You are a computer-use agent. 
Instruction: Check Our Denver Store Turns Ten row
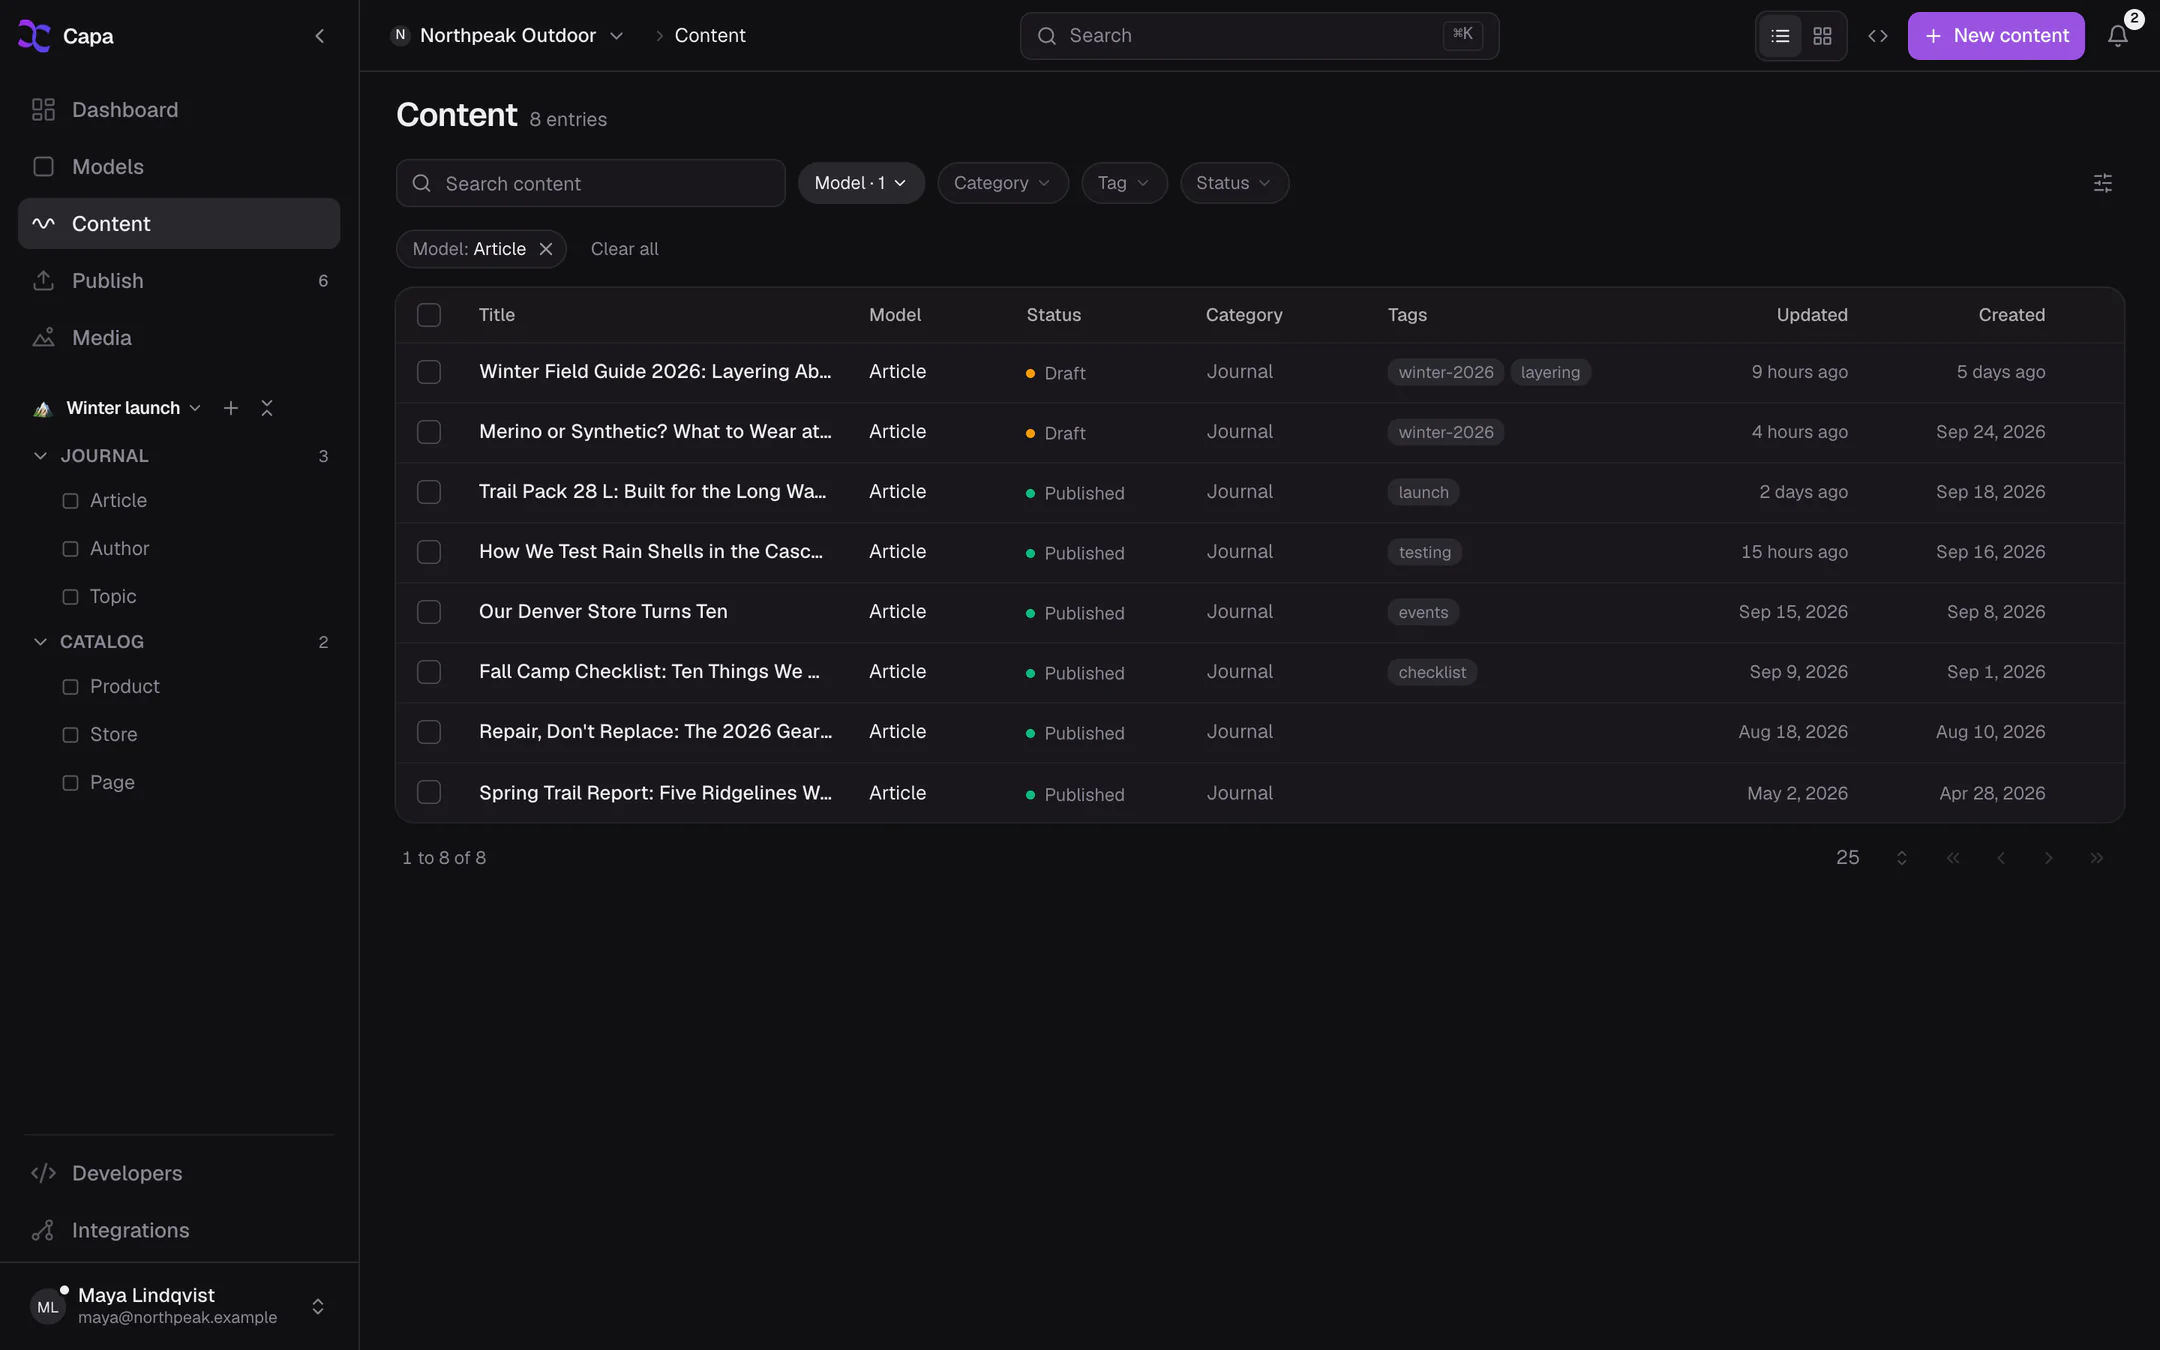pyautogui.click(x=429, y=612)
